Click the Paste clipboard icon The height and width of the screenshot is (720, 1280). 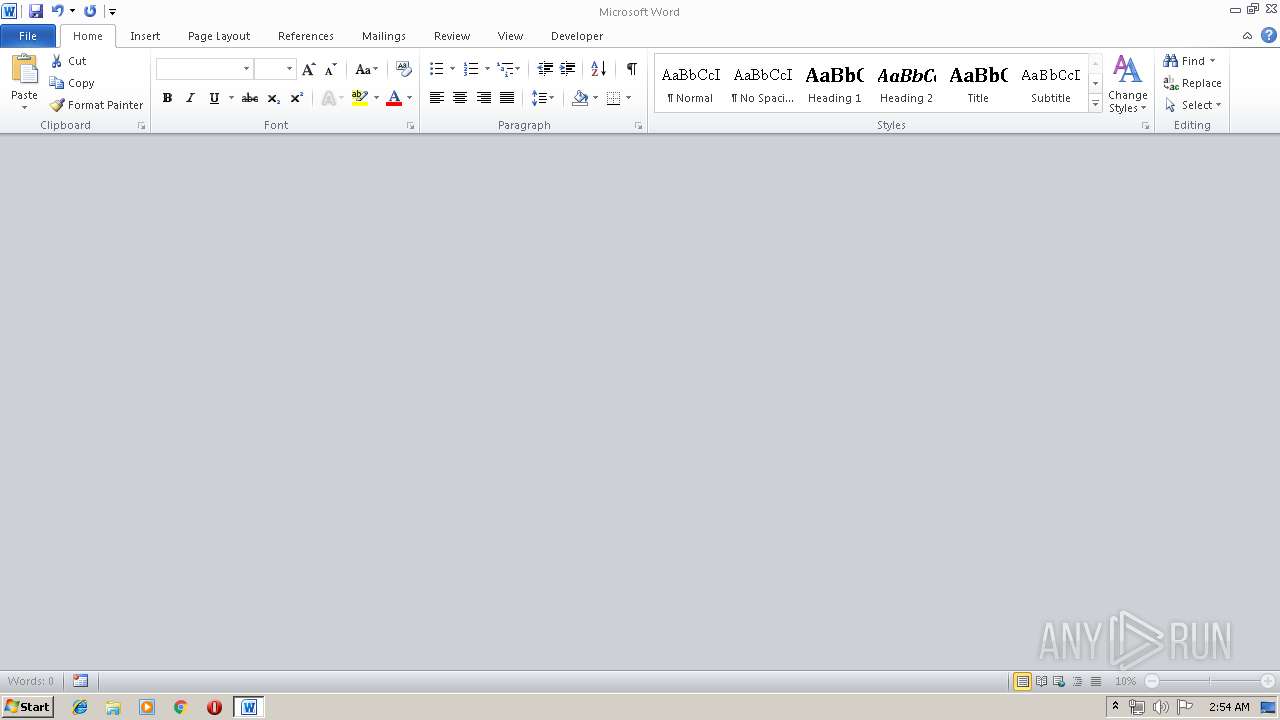[24, 70]
